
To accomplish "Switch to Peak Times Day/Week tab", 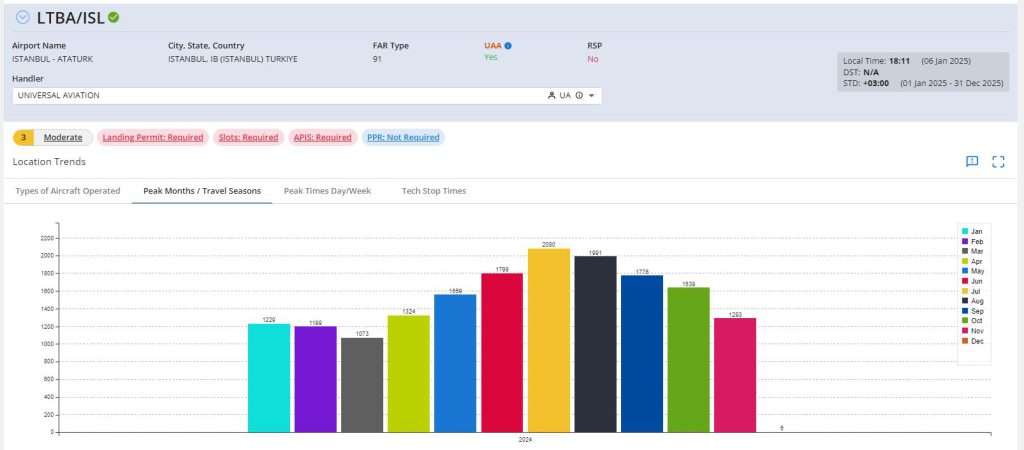I will pyautogui.click(x=327, y=190).
